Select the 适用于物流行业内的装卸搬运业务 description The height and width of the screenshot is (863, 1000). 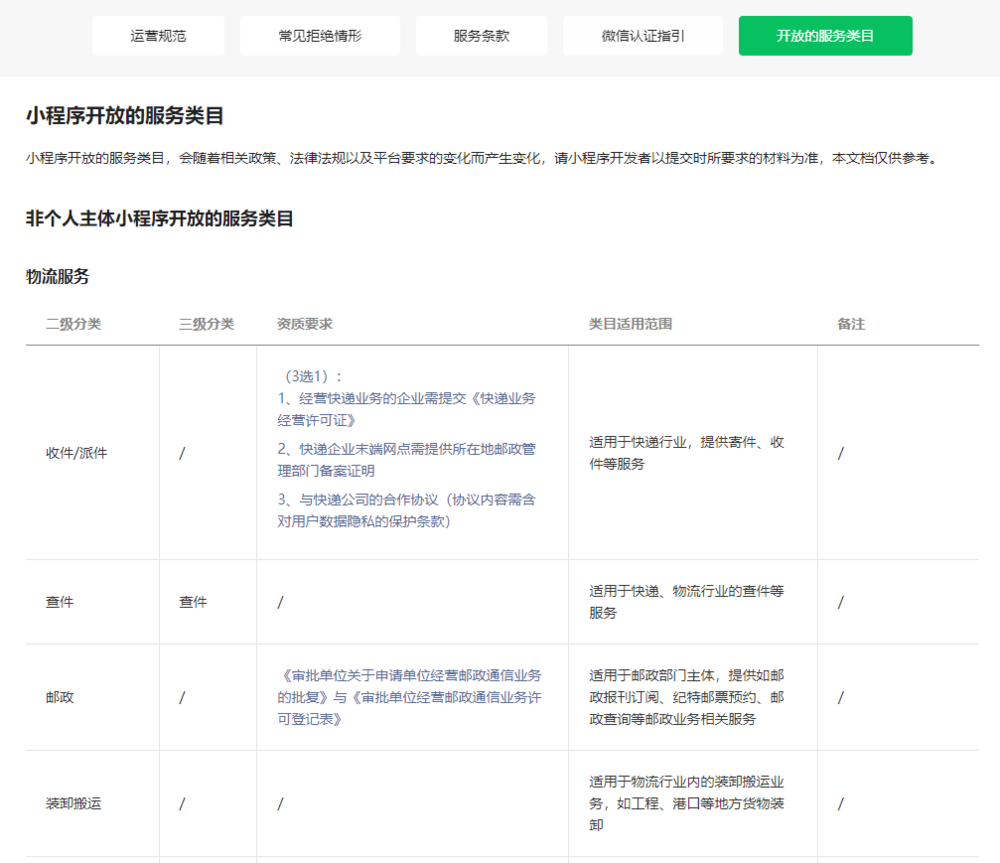(x=687, y=804)
